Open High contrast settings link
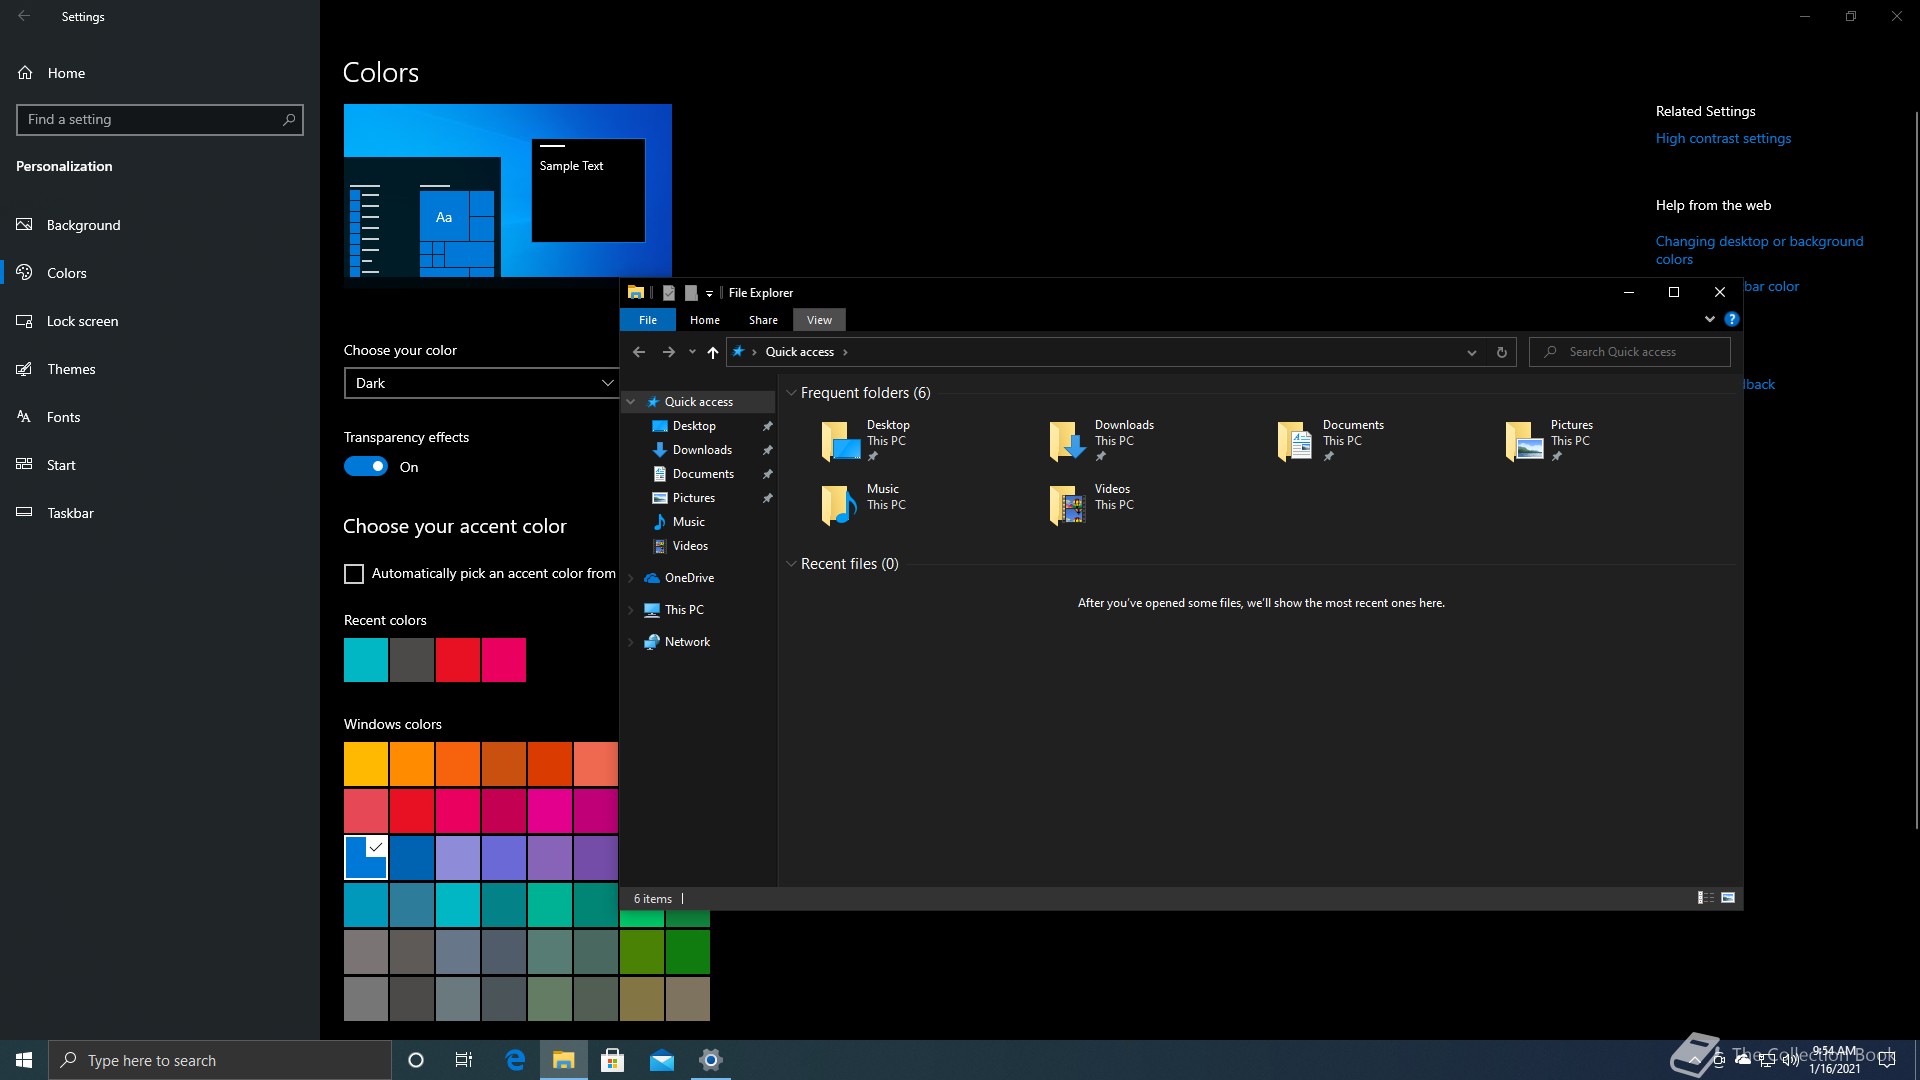This screenshot has height=1080, width=1920. click(x=1723, y=138)
